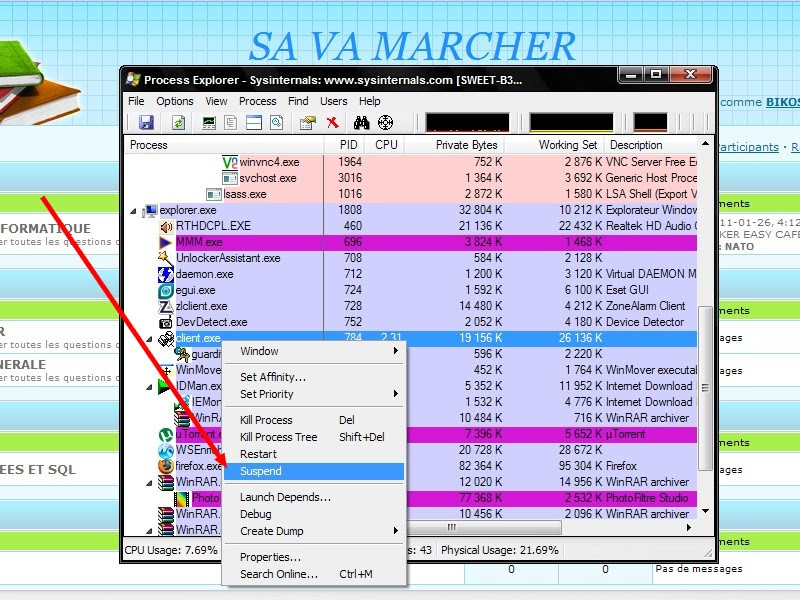This screenshot has height=600, width=800.
Task: Collapse the explorer.exe tree node
Action: tap(133, 211)
